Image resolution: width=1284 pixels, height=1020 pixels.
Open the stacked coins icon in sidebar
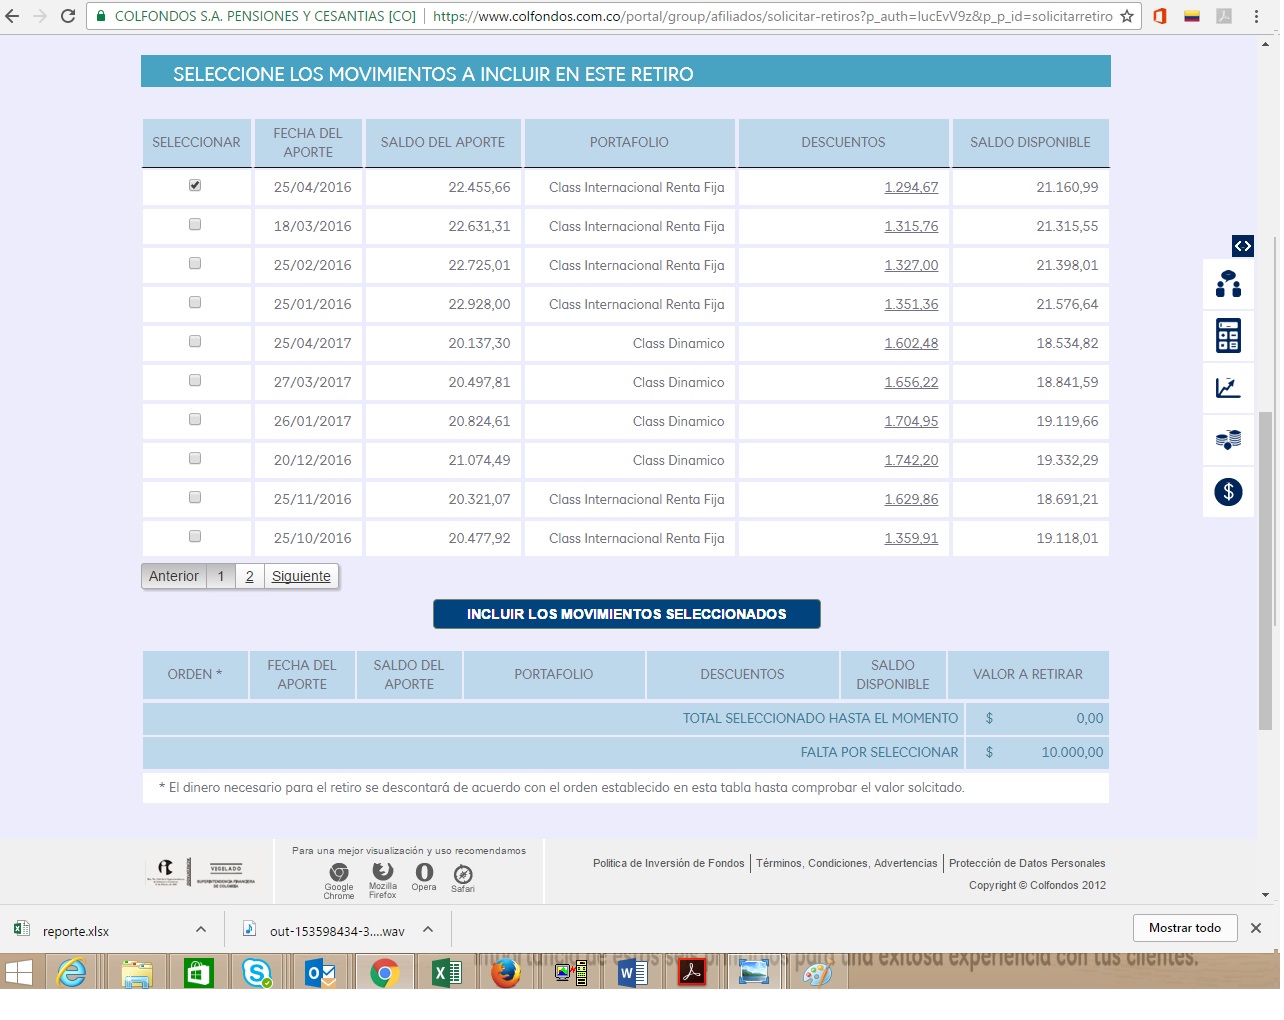click(1228, 440)
